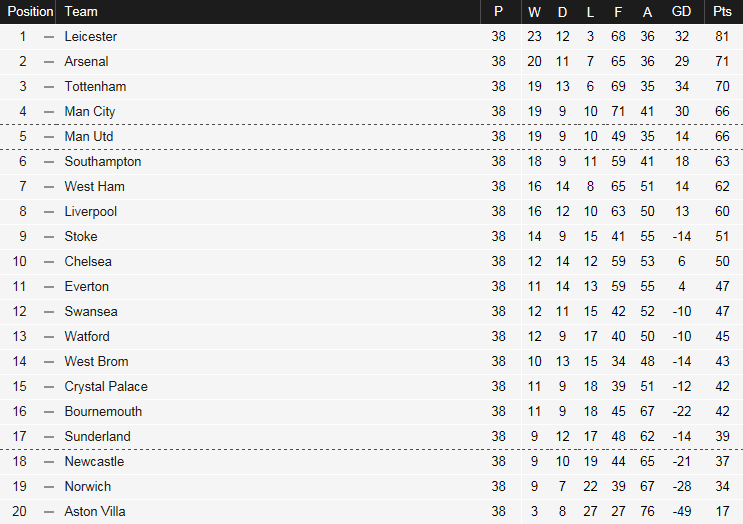Image resolution: width=743 pixels, height=524 pixels.
Task: Select the Arsenal team row
Action: tap(86, 61)
